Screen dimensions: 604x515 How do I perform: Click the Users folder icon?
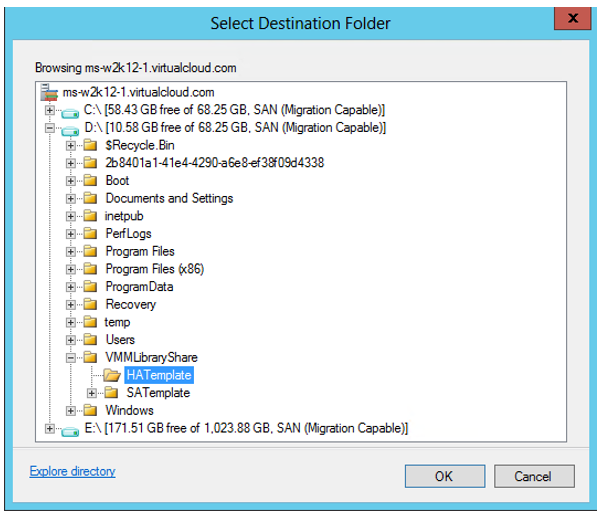coord(90,340)
